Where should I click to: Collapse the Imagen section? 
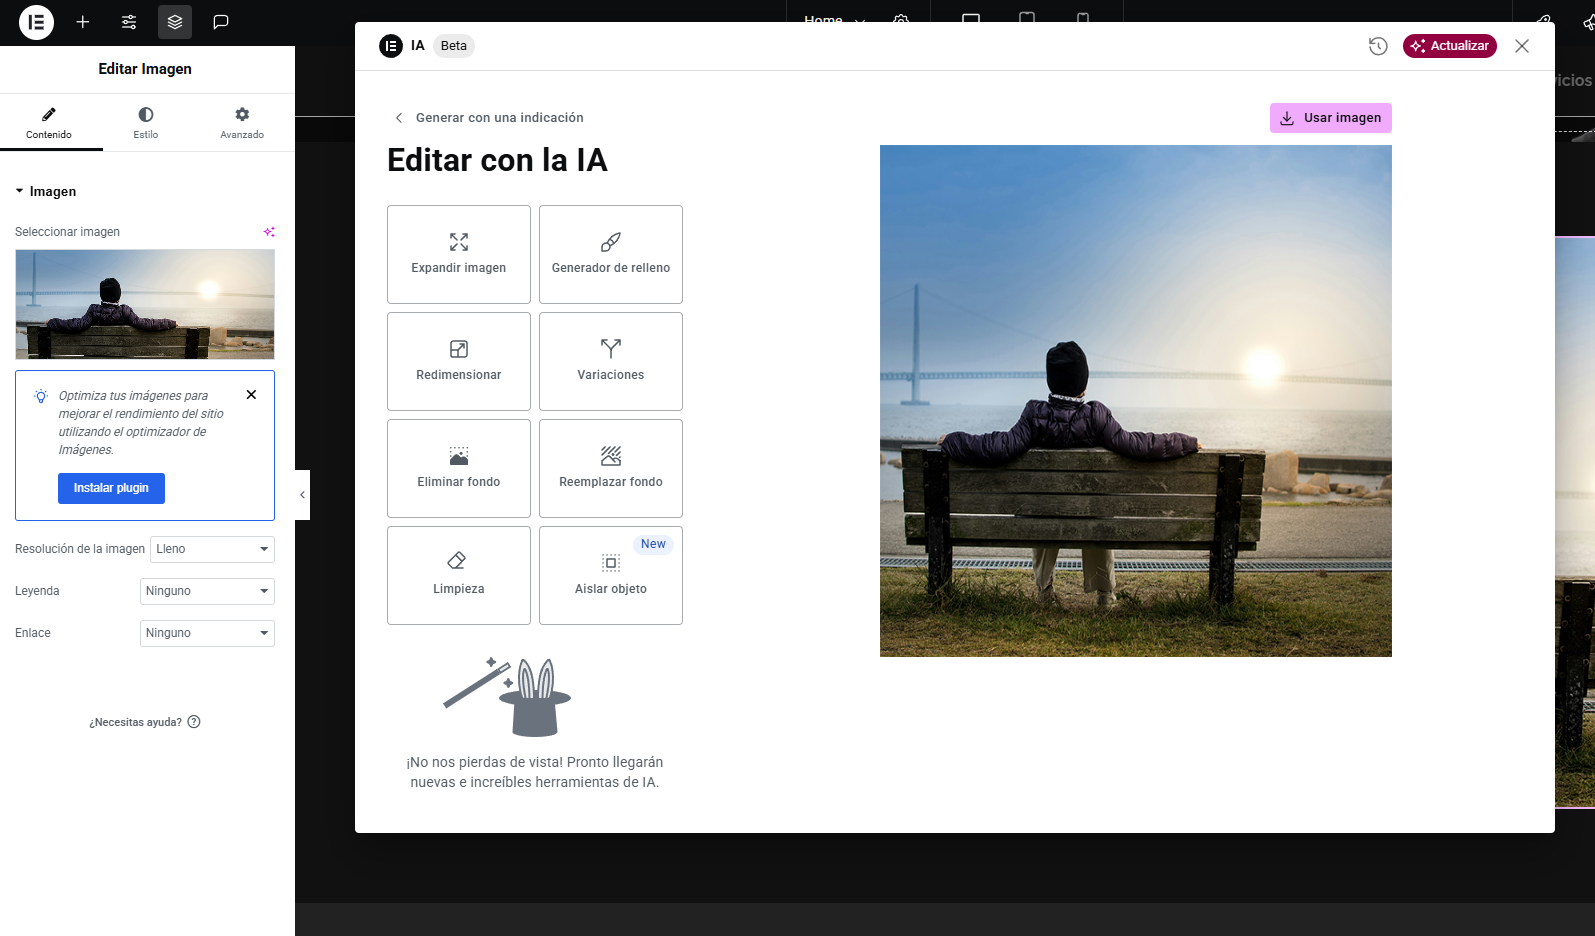pos(46,191)
